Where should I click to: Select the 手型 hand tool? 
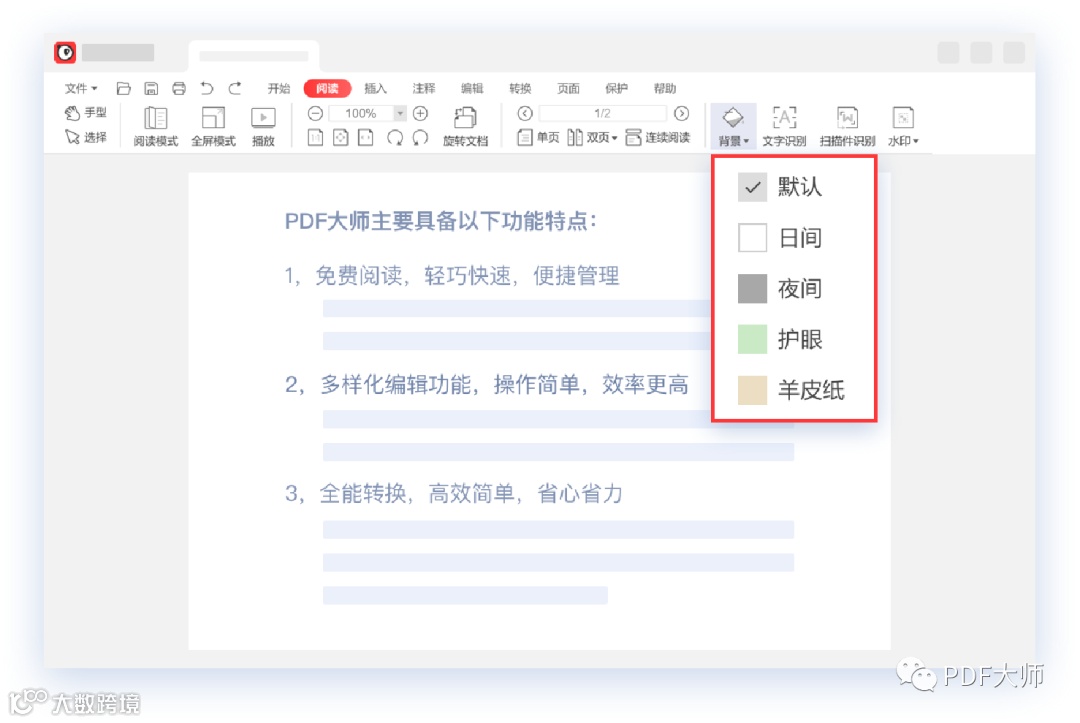(85, 112)
